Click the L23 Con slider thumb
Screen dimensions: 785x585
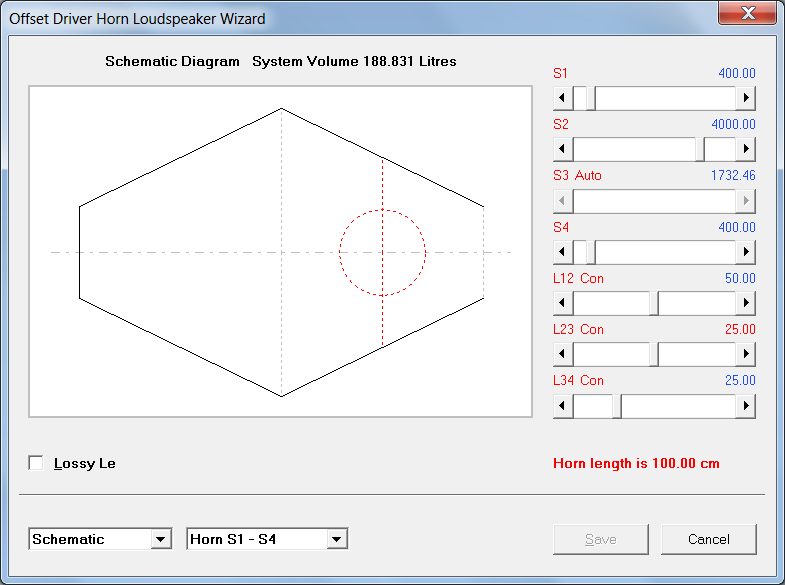click(x=654, y=354)
